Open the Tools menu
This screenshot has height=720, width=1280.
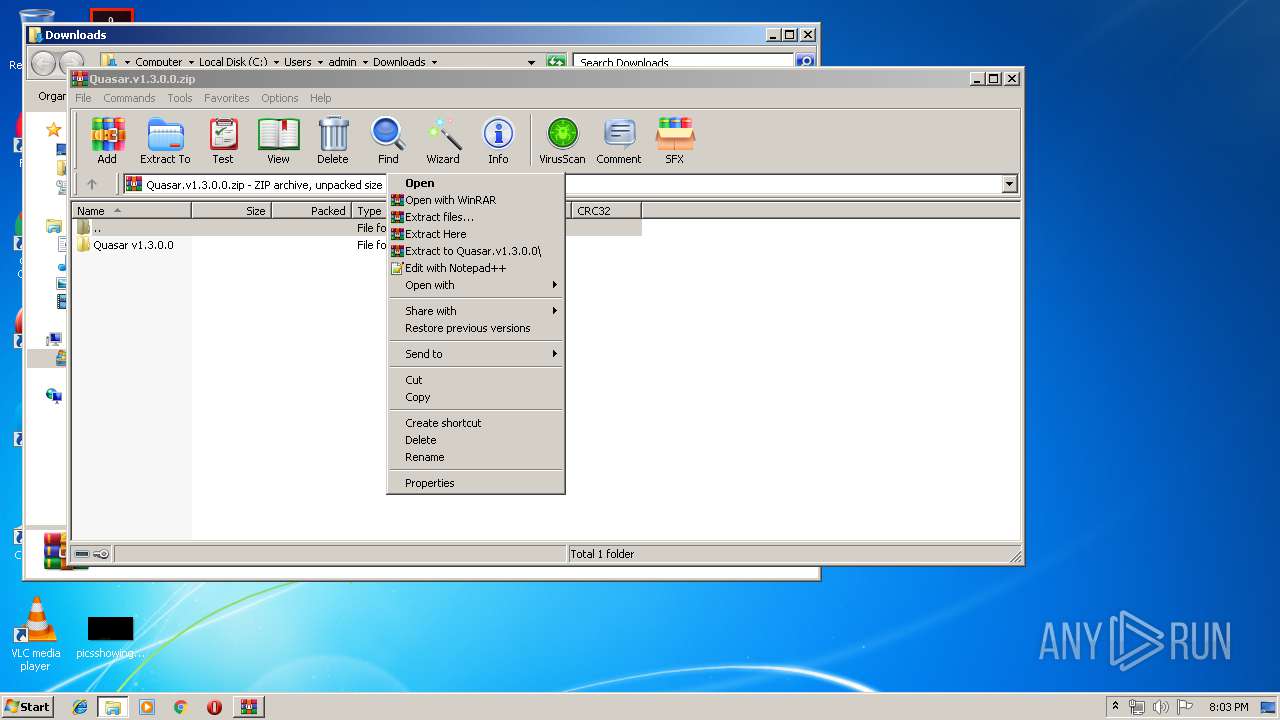[x=180, y=98]
